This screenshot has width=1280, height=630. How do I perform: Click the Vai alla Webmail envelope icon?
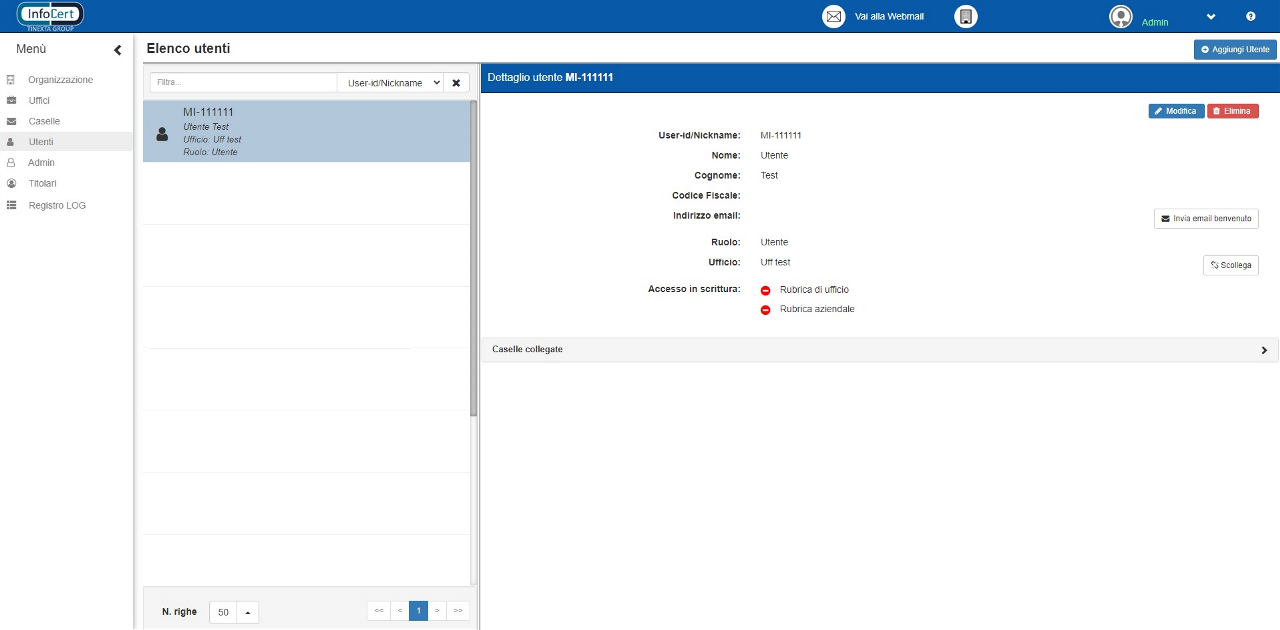833,17
